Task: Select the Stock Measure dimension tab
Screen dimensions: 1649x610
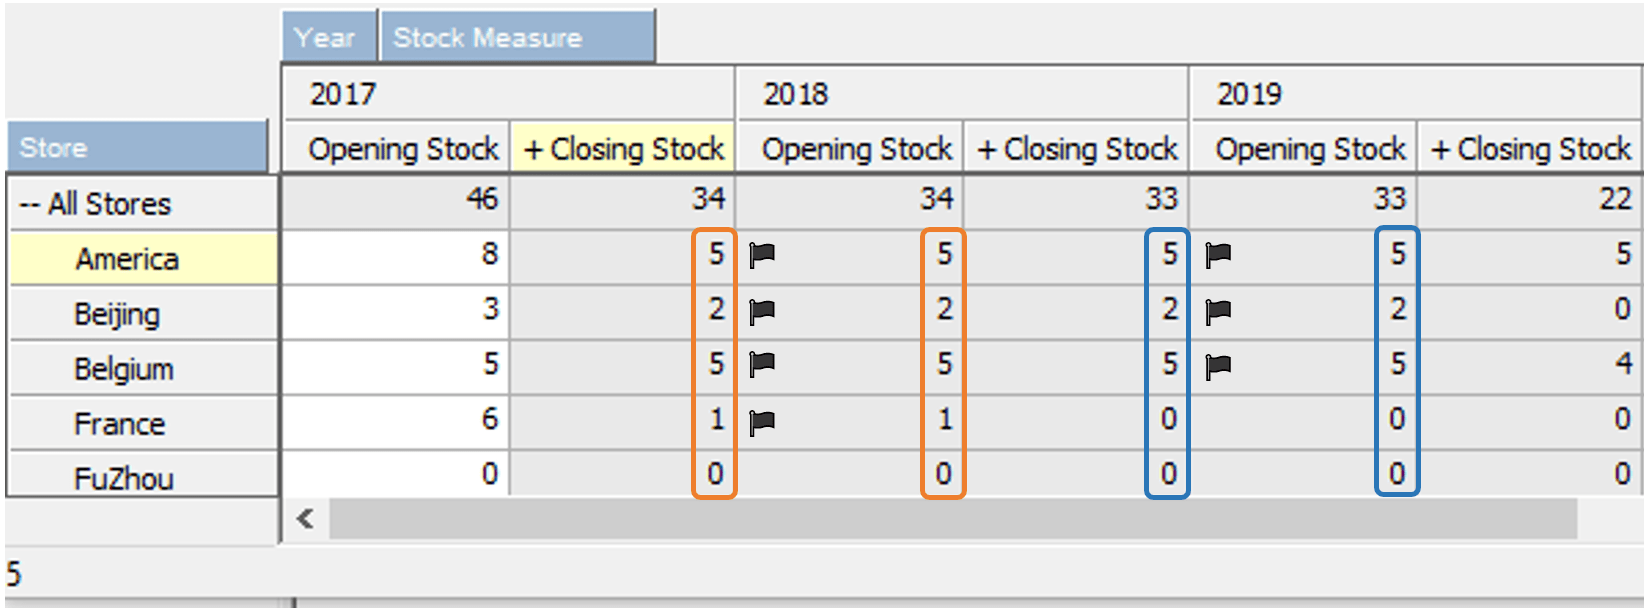Action: (486, 36)
